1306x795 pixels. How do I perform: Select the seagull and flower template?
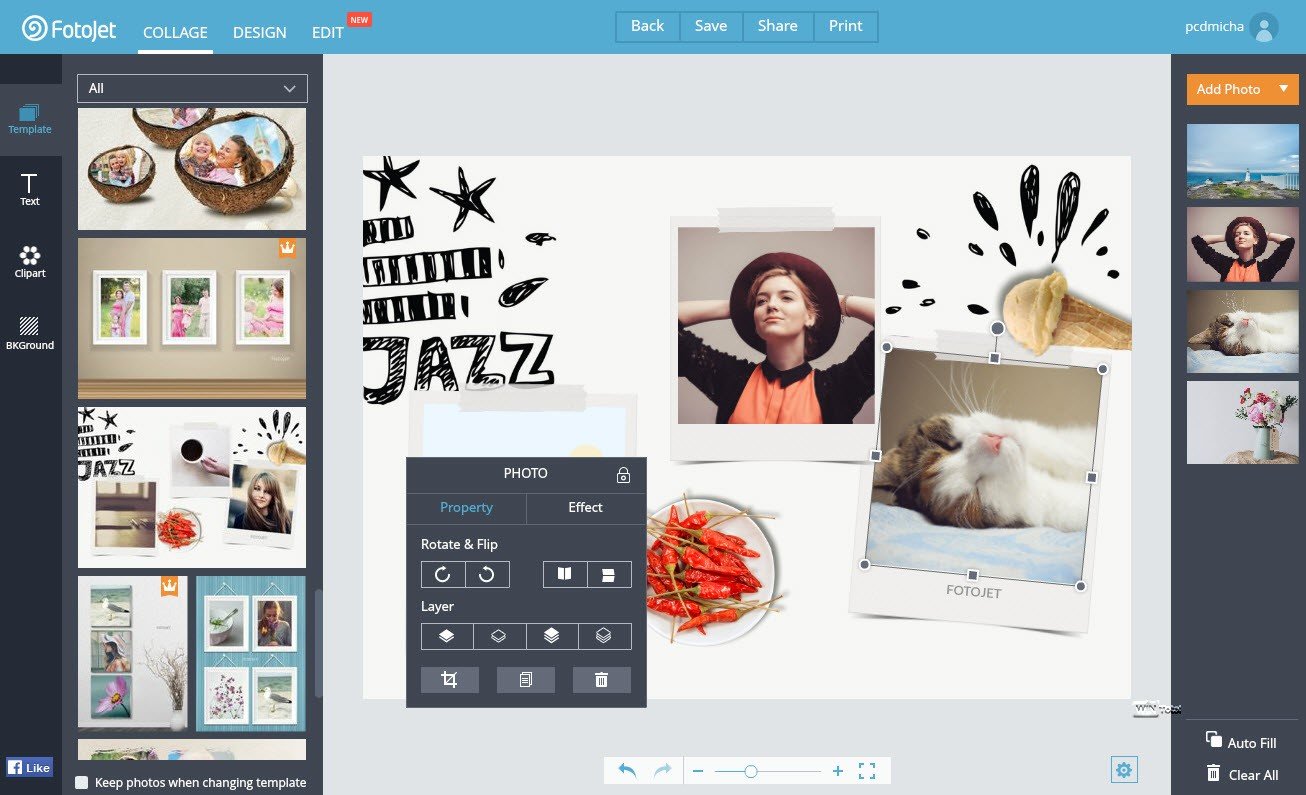133,653
